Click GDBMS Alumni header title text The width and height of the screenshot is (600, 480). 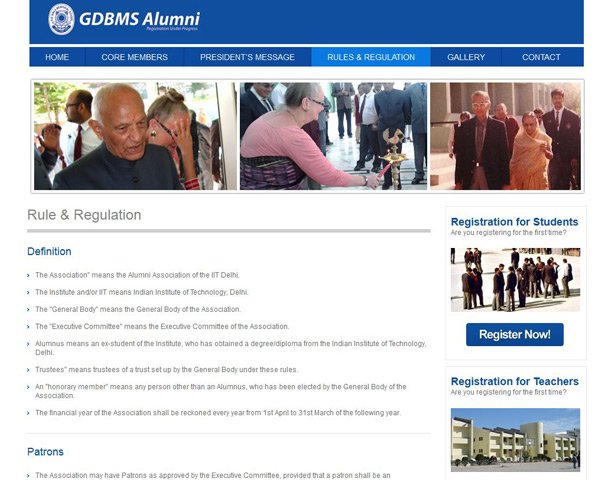(140, 19)
